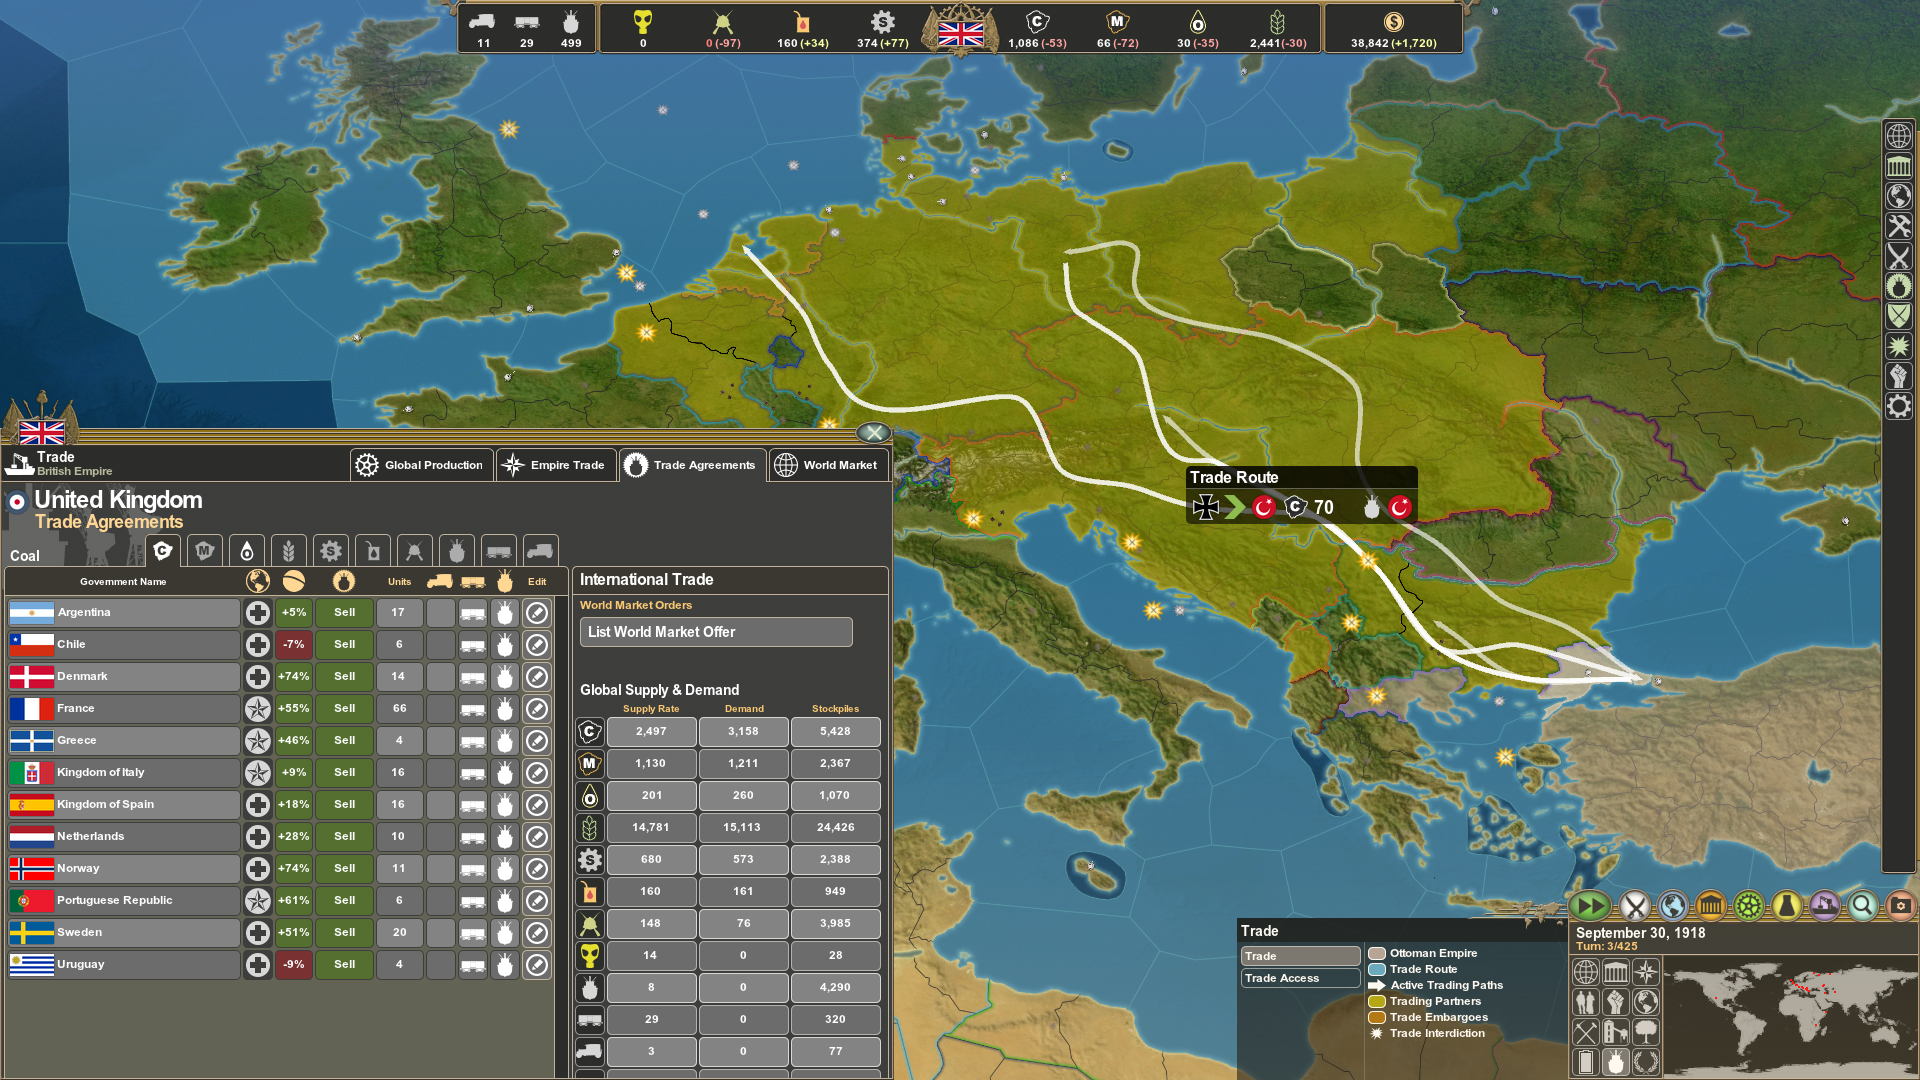Toggle the star marker next to France
The image size is (1920, 1080).
pos(257,708)
